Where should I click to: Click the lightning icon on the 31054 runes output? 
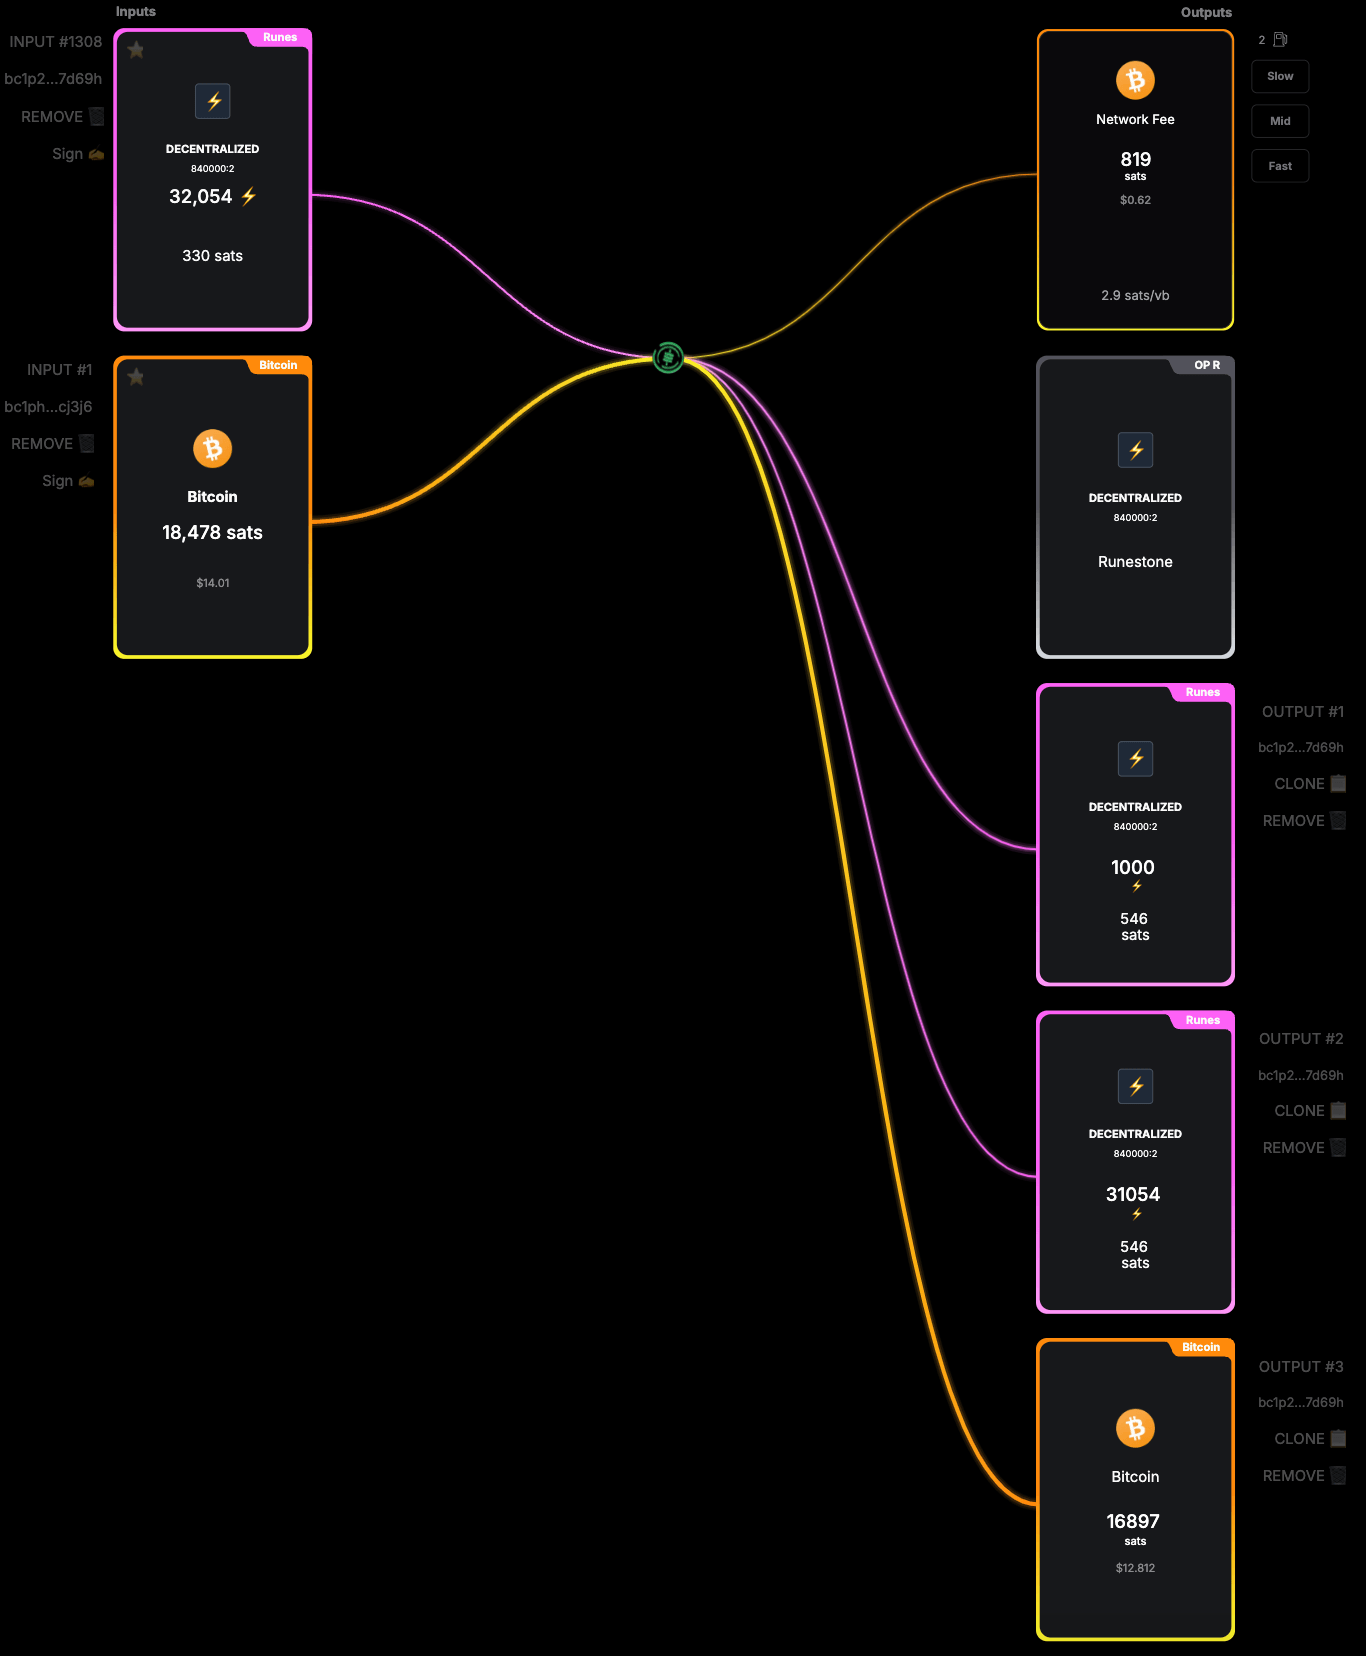pyautogui.click(x=1135, y=1086)
